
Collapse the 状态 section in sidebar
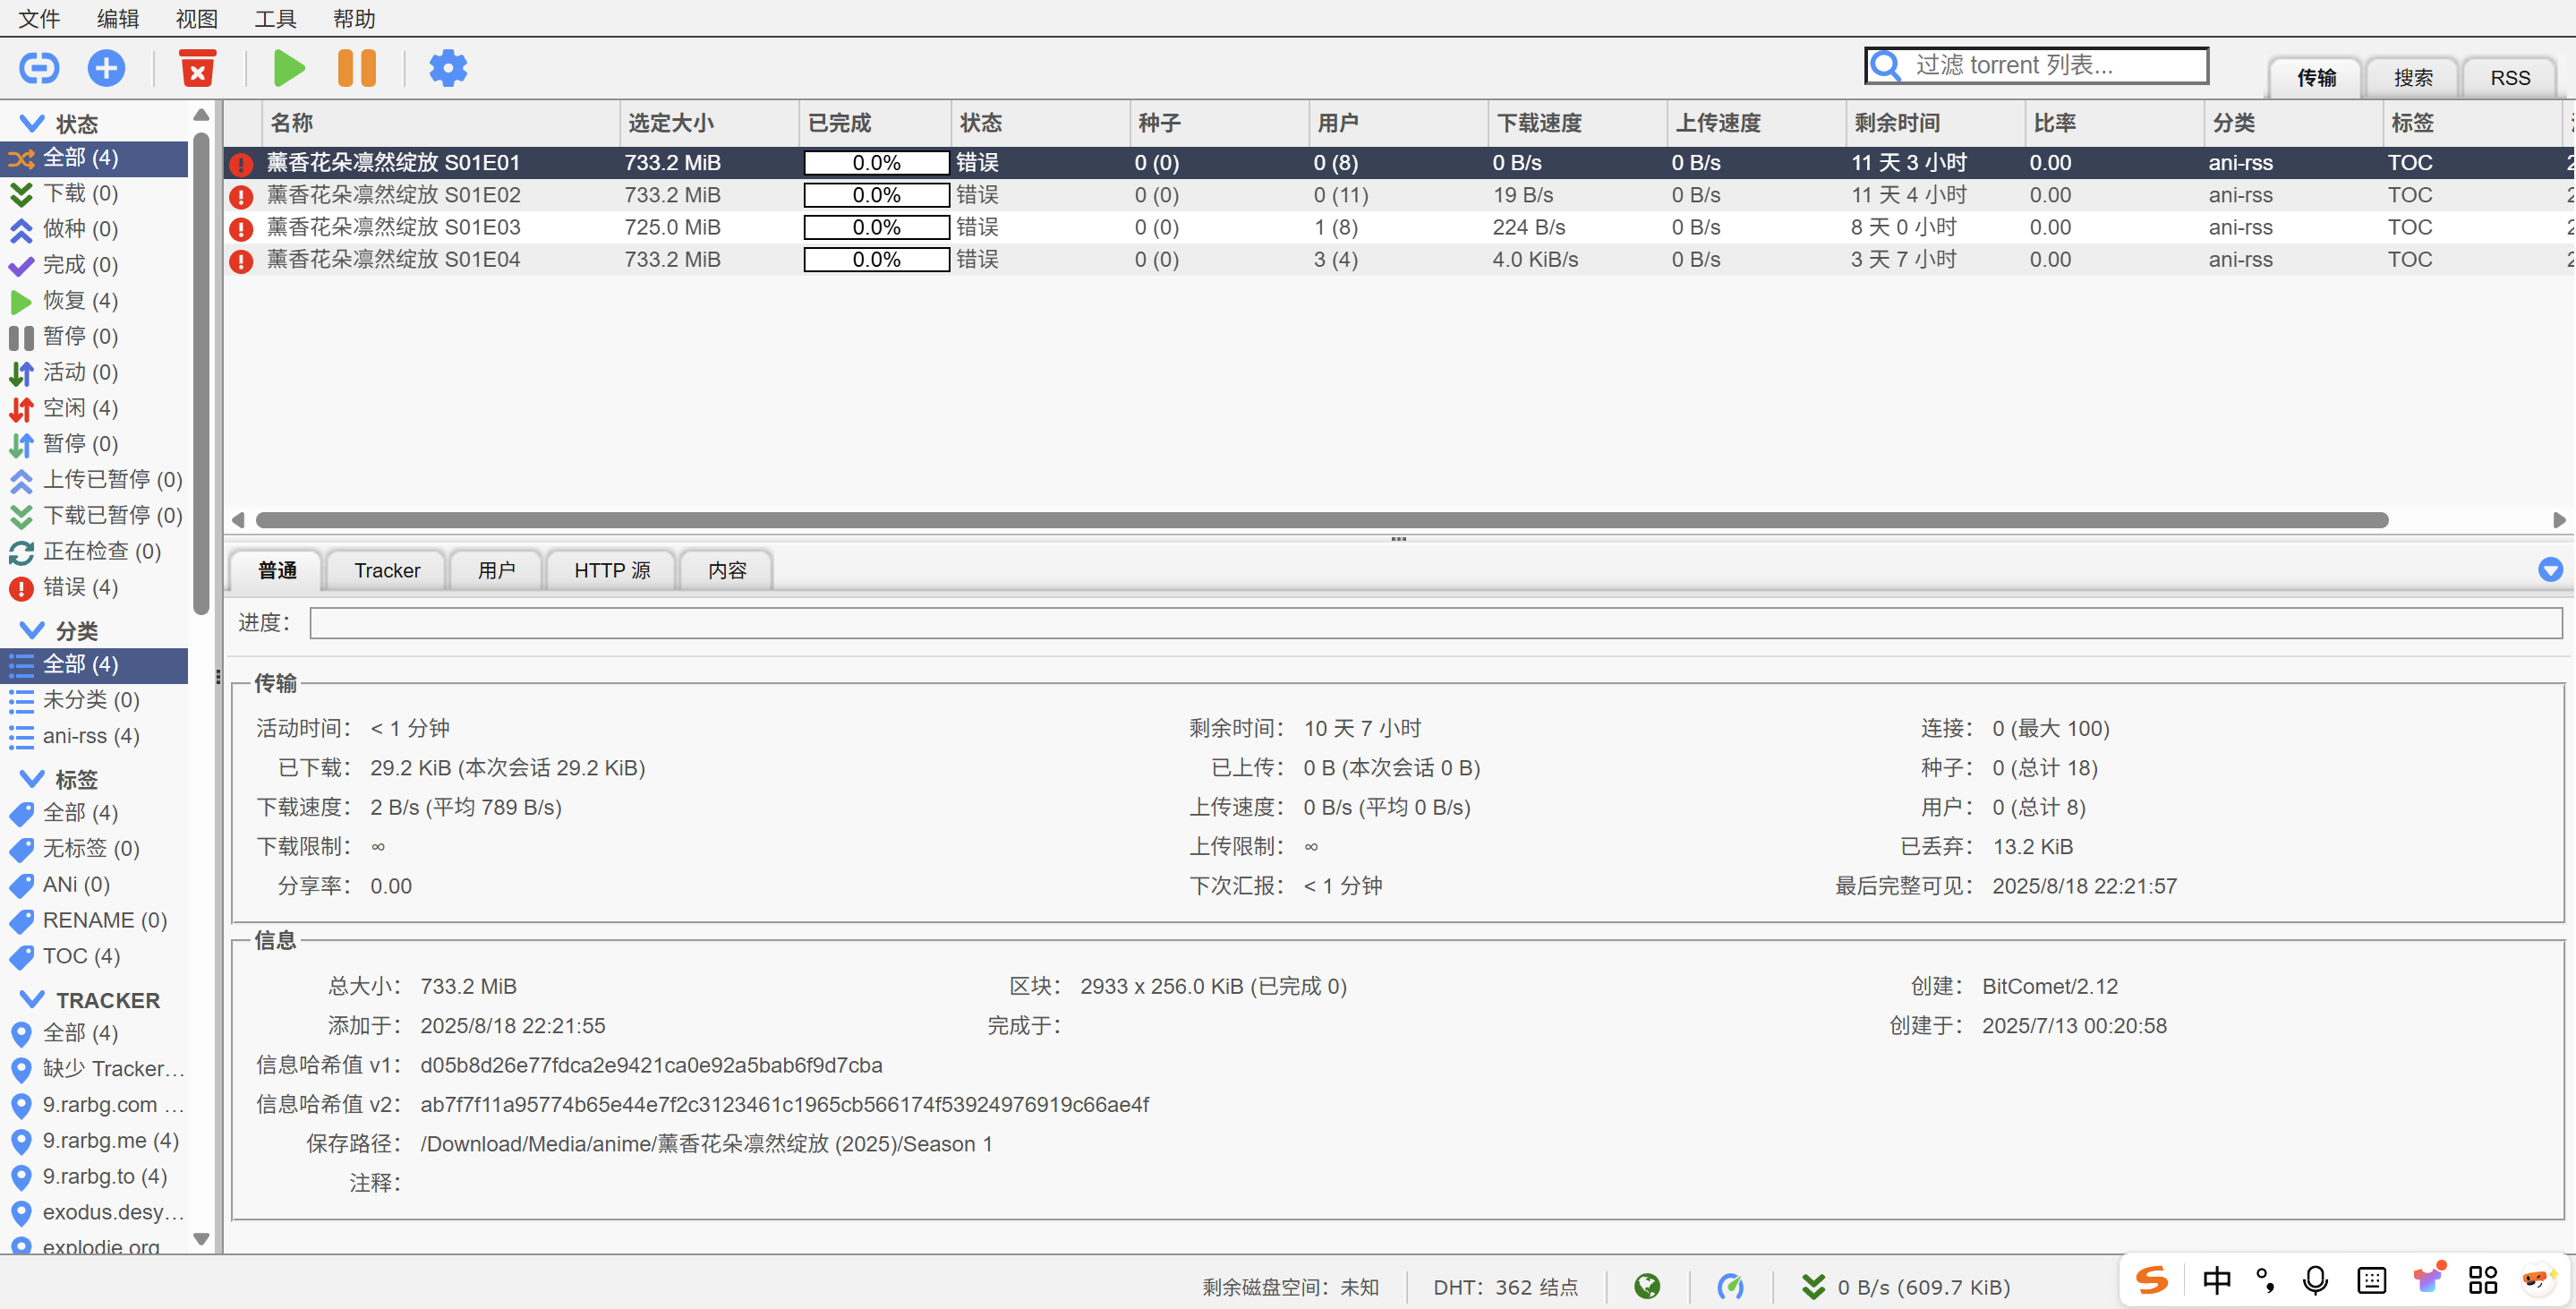coord(32,123)
